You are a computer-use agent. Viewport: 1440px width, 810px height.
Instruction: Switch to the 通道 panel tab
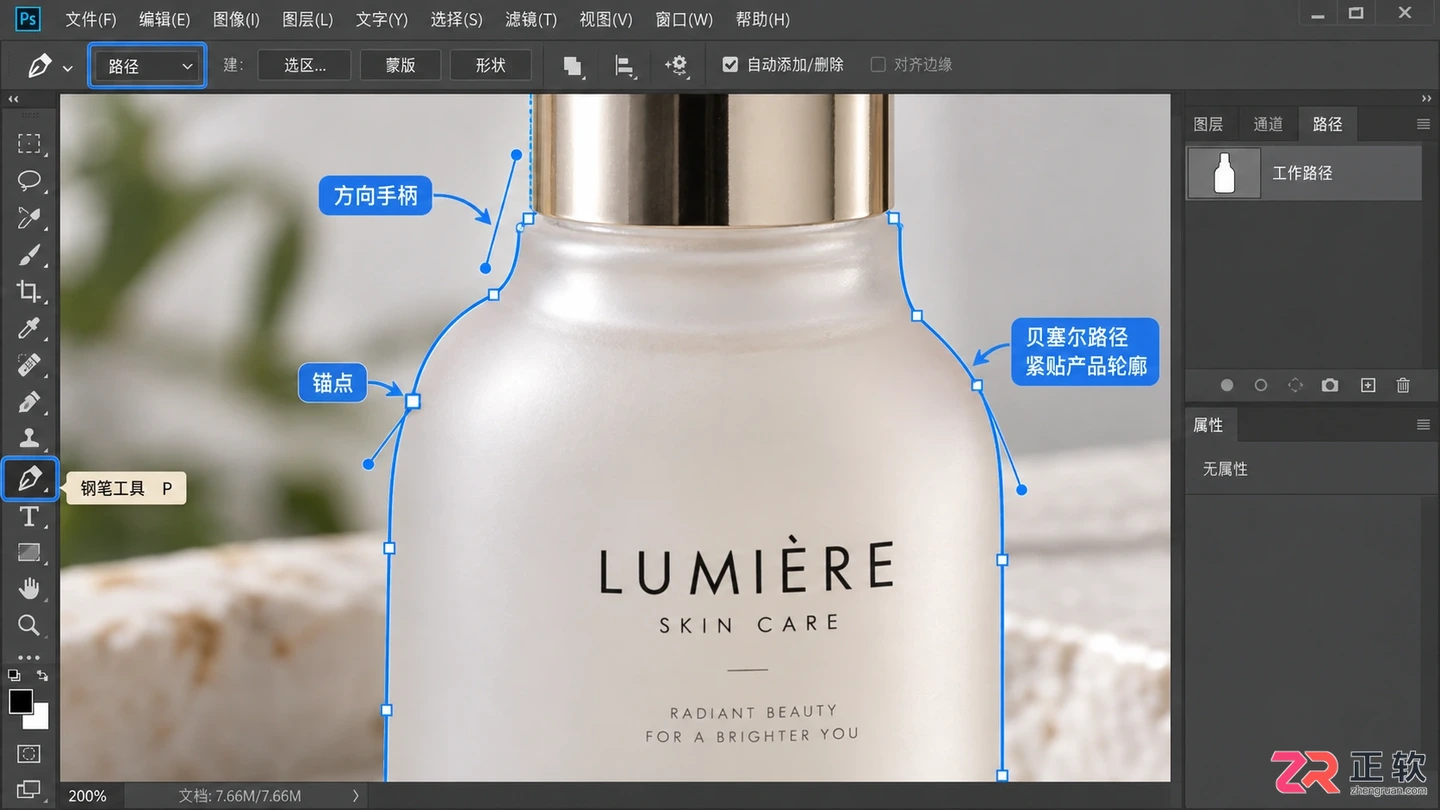tap(1268, 124)
